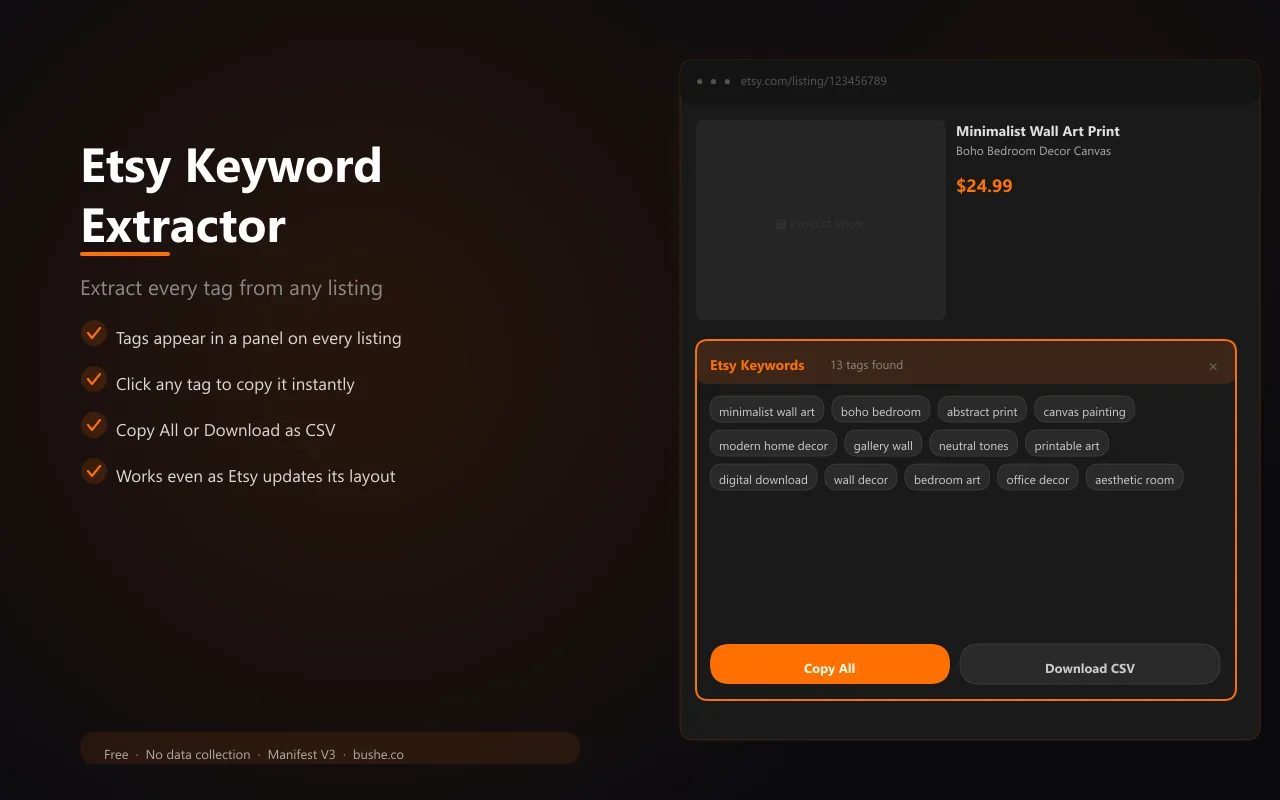
Task: Open the Product Photo placeholder thumbnail
Action: (x=821, y=220)
